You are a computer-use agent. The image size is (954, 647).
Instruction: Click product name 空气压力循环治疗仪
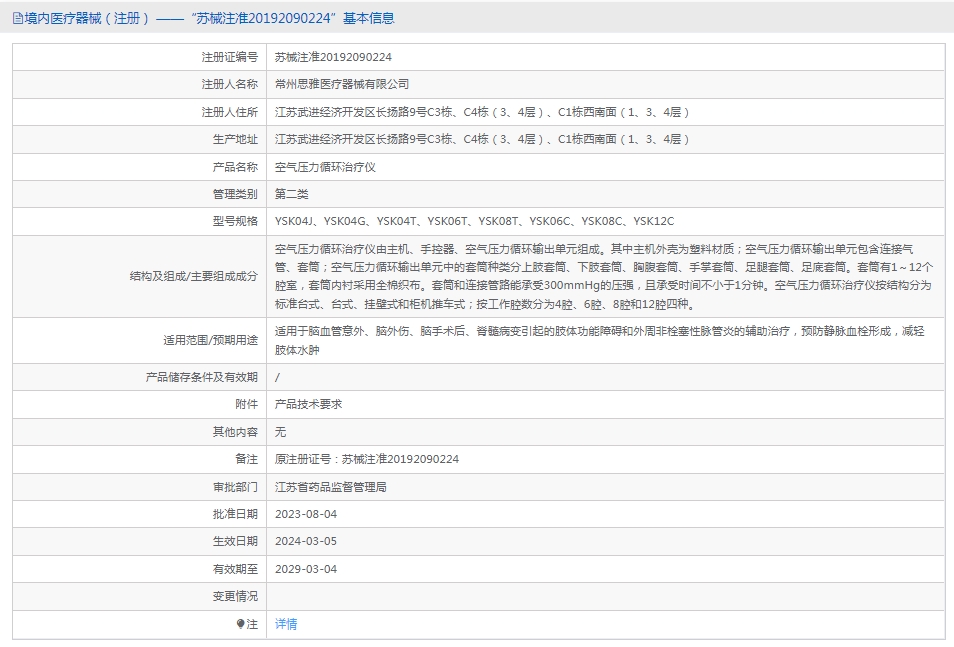click(325, 167)
